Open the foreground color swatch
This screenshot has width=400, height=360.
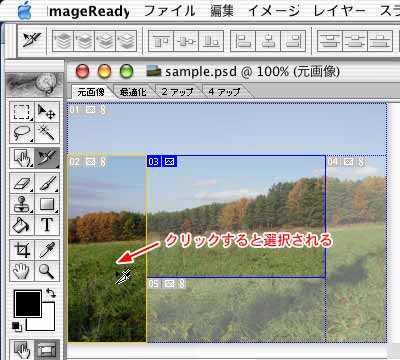[x=27, y=303]
